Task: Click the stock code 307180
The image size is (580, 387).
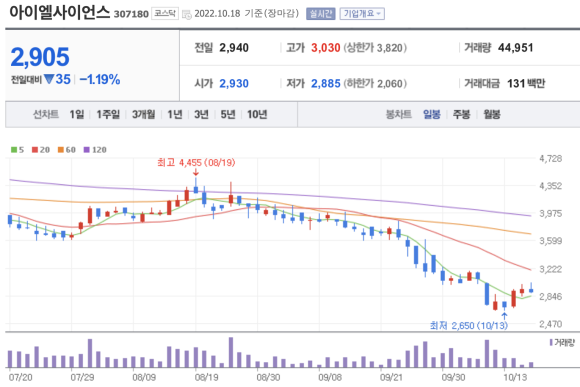Action: coord(131,14)
